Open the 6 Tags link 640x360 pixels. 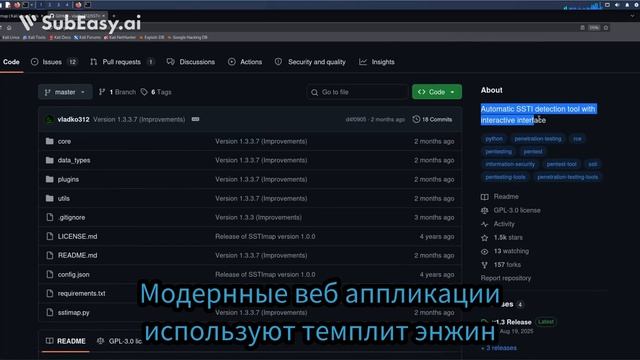[156, 92]
